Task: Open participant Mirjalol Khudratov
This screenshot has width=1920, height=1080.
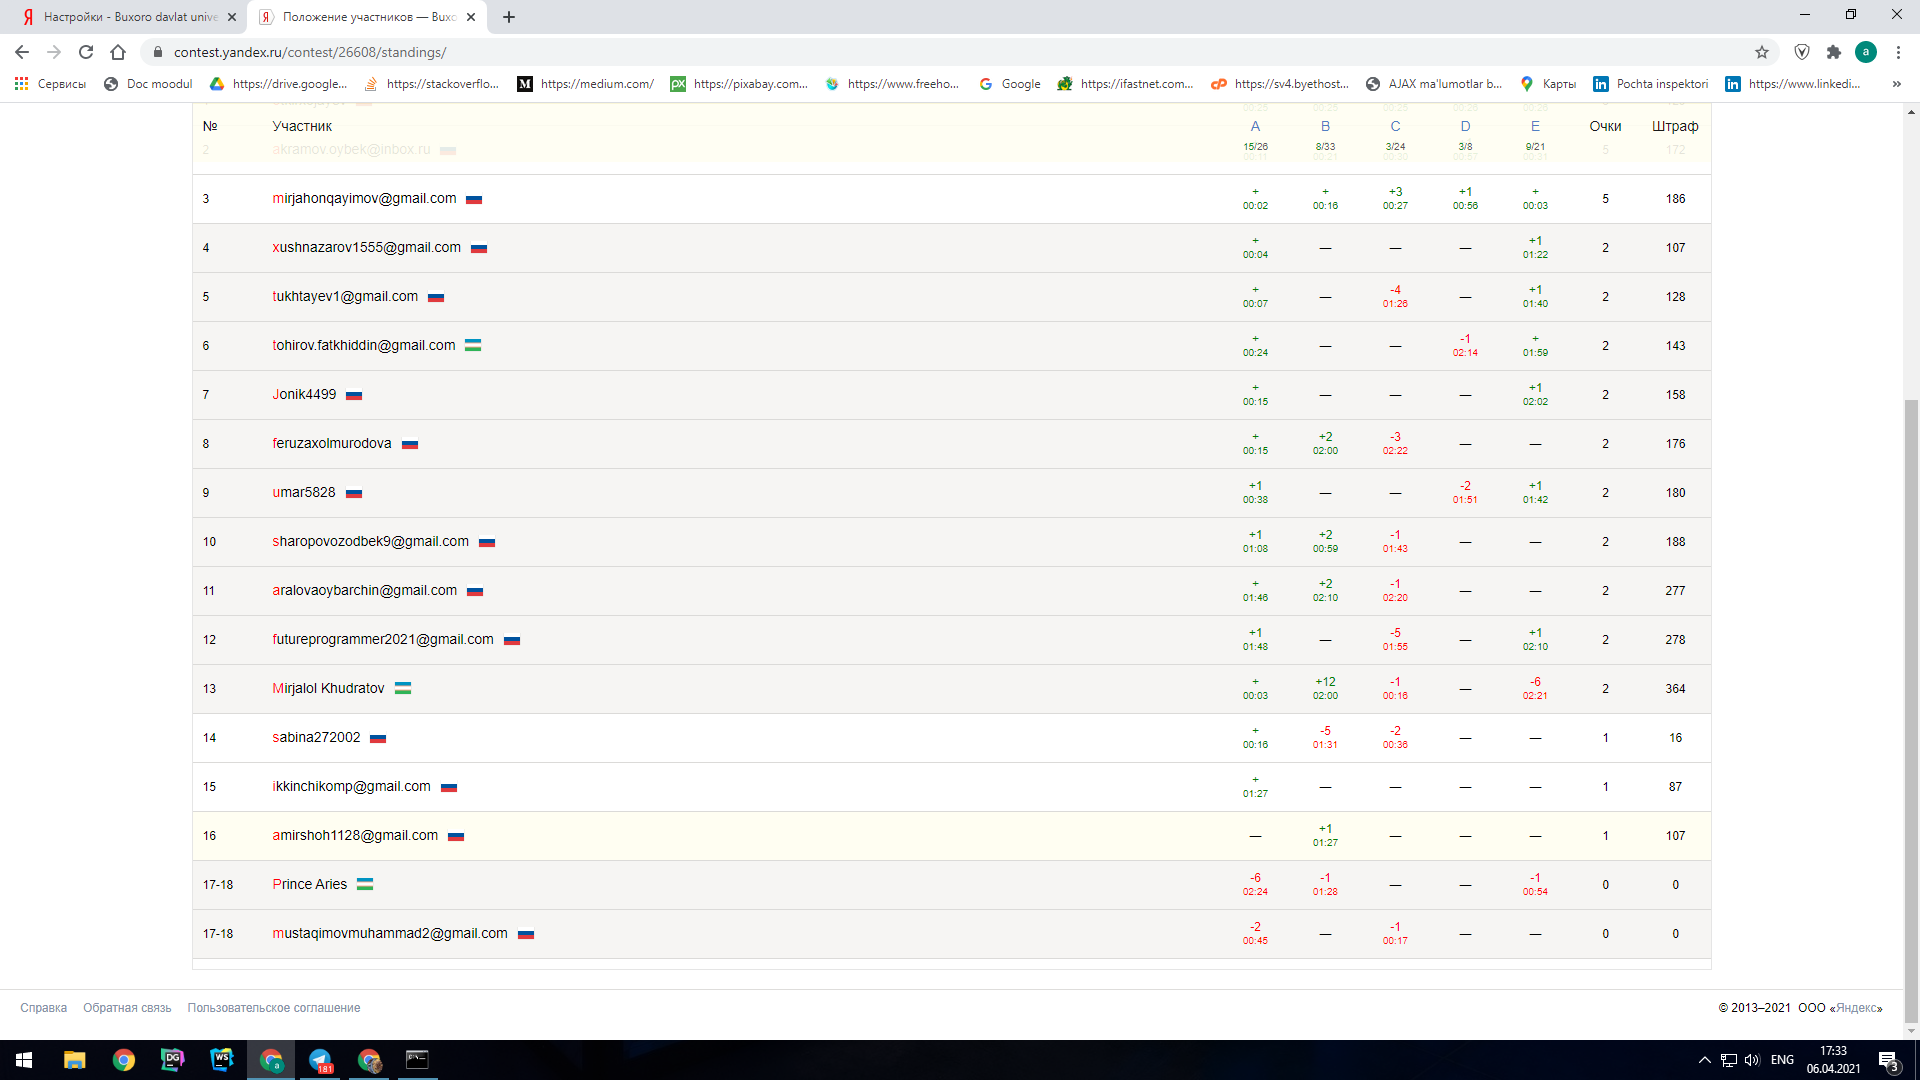Action: pos(328,688)
